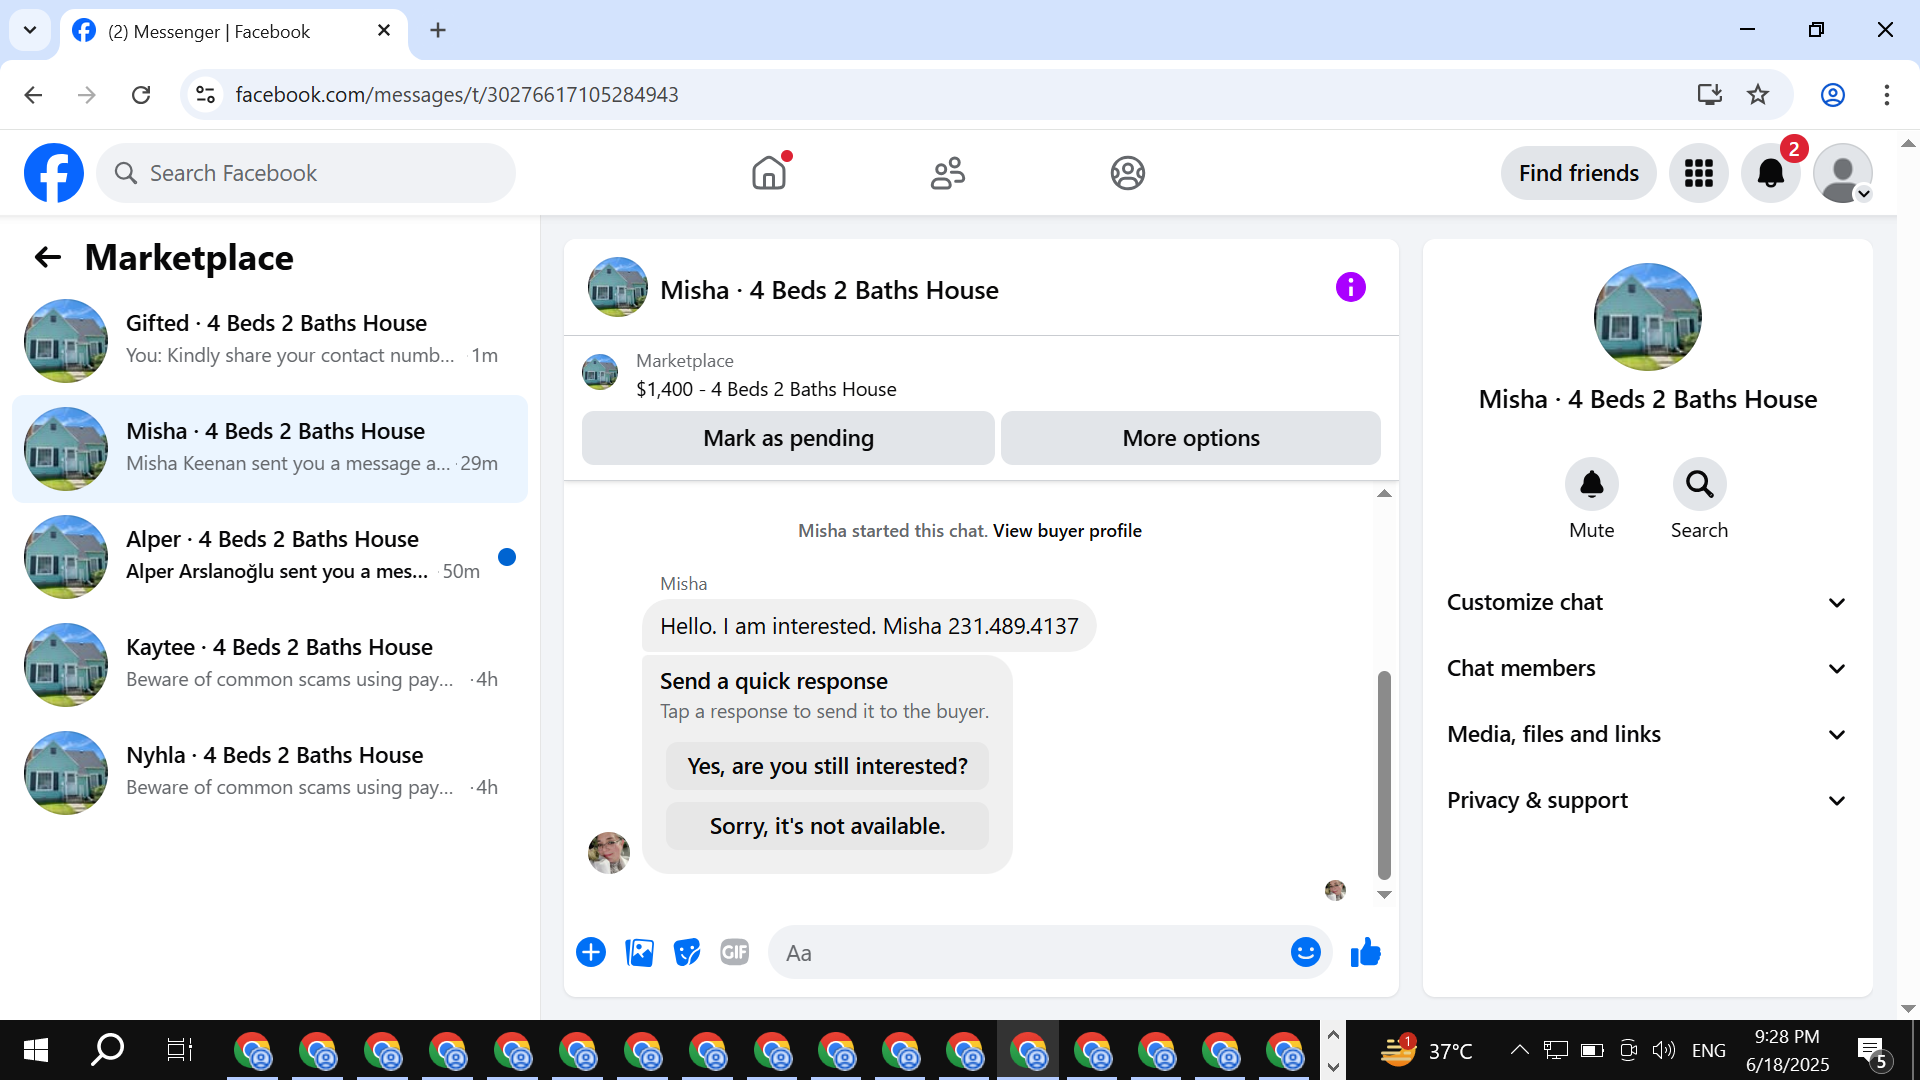The width and height of the screenshot is (1920, 1080).
Task: Mute the Misha conversation
Action: (1591, 485)
